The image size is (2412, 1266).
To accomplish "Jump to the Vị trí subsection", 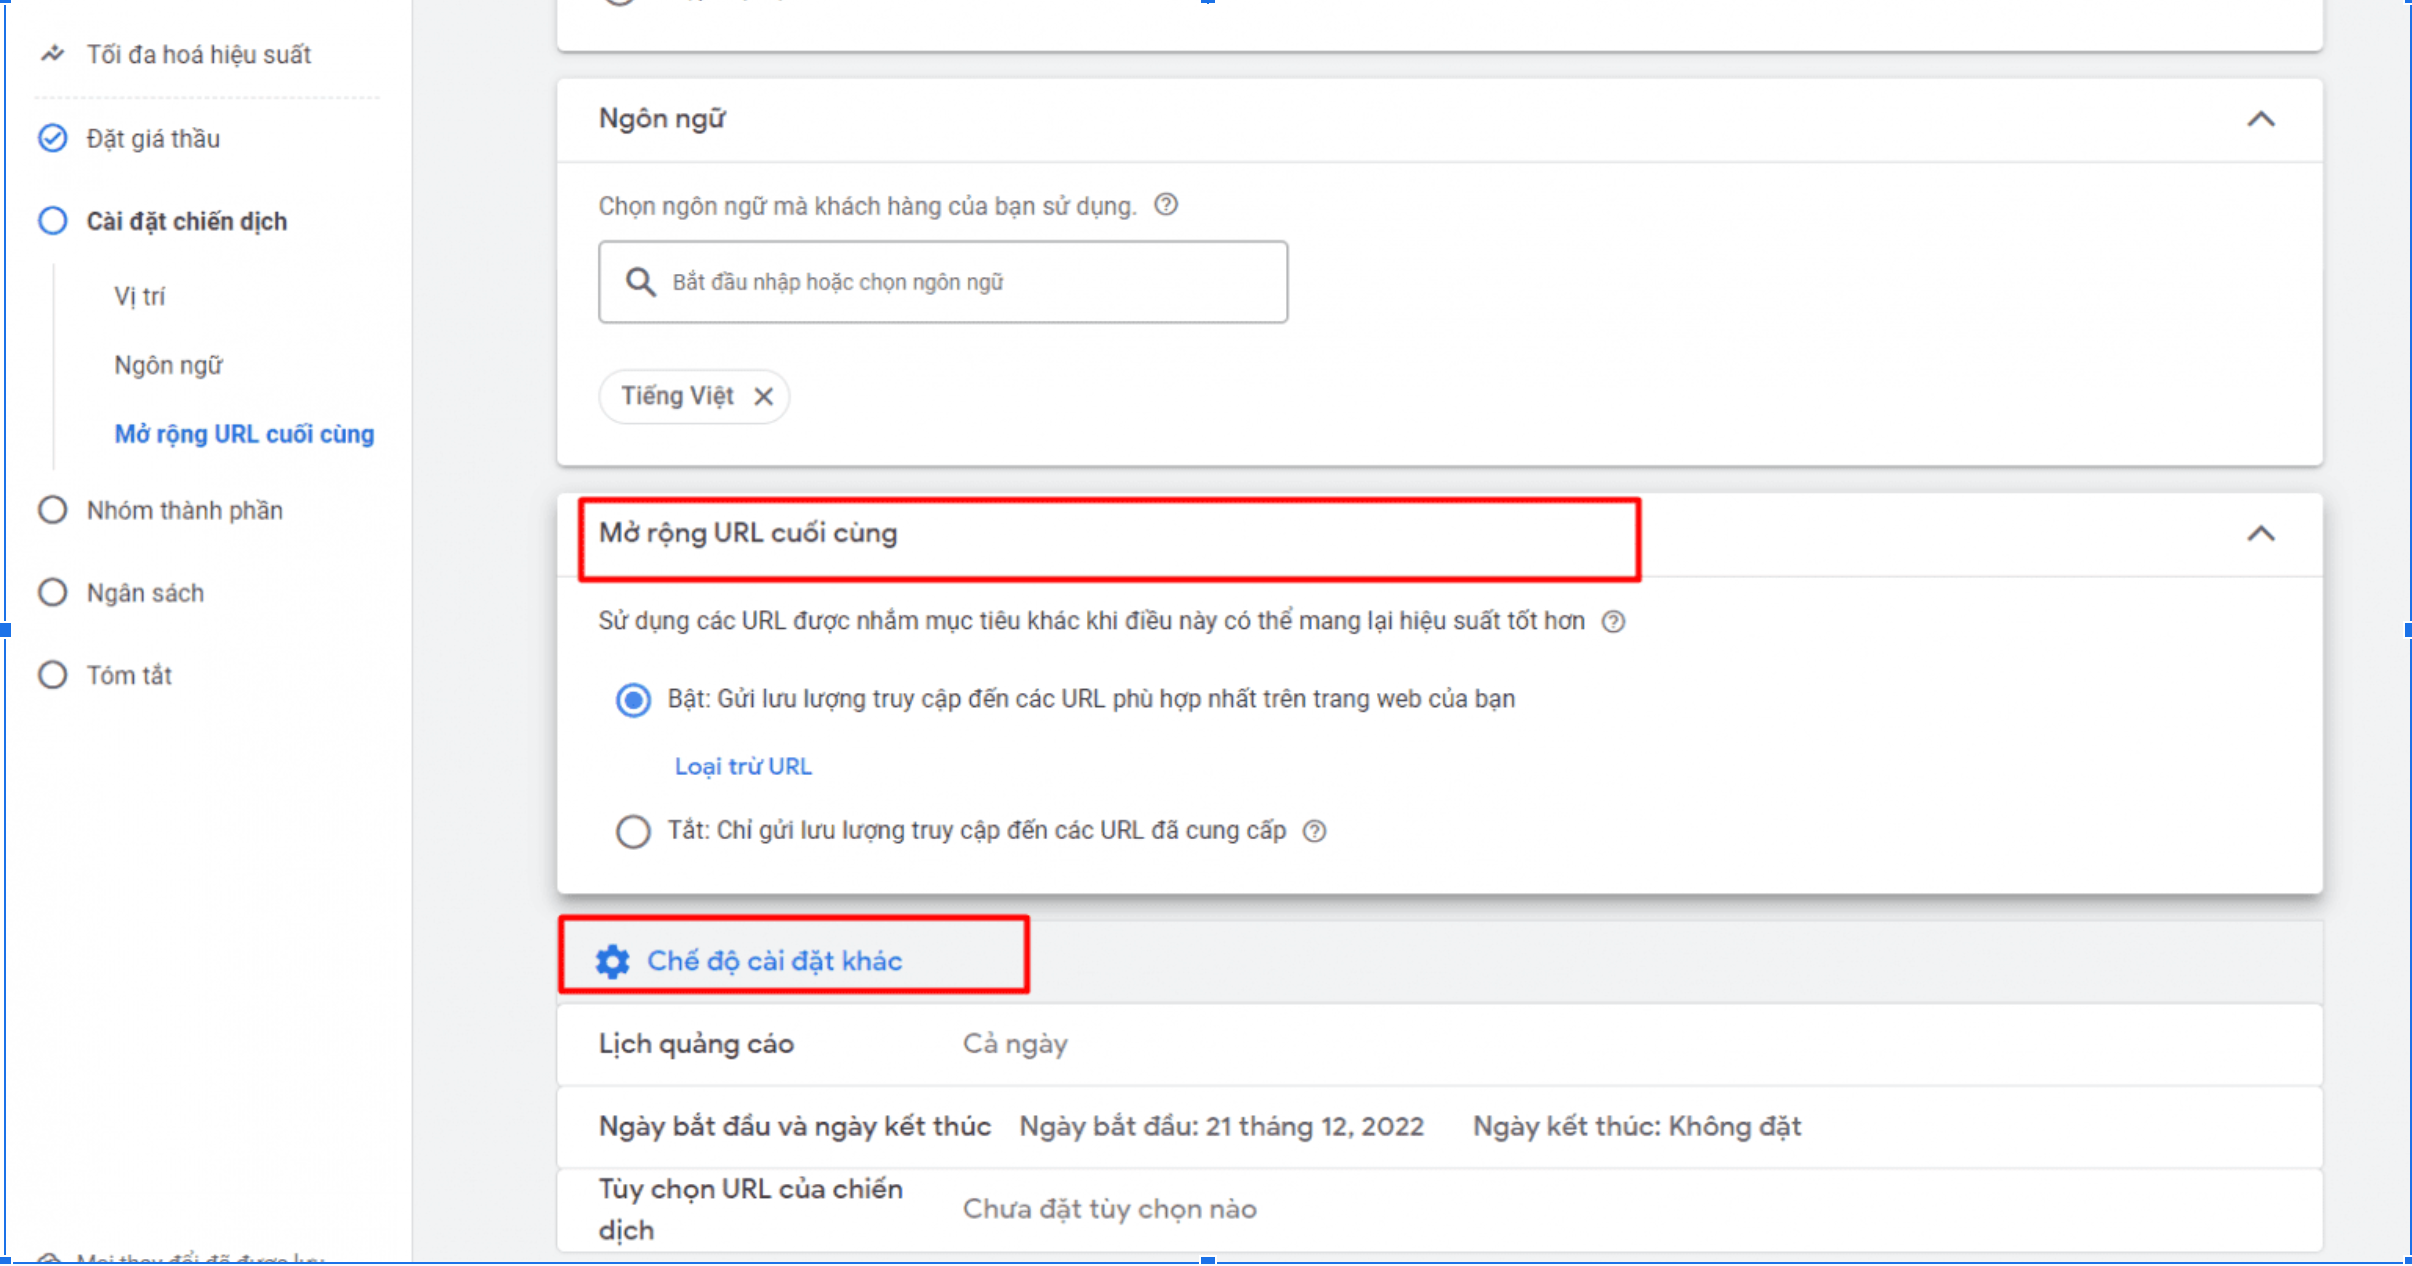I will point(139,296).
